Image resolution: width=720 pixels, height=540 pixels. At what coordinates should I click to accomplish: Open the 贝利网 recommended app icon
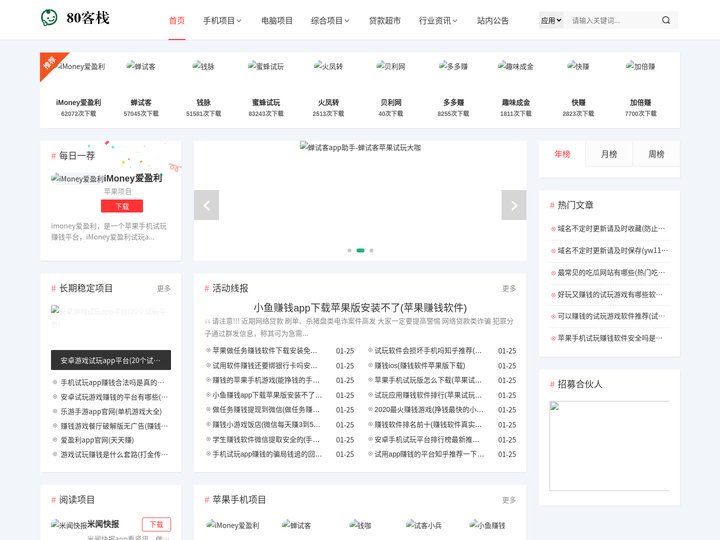[x=391, y=67]
